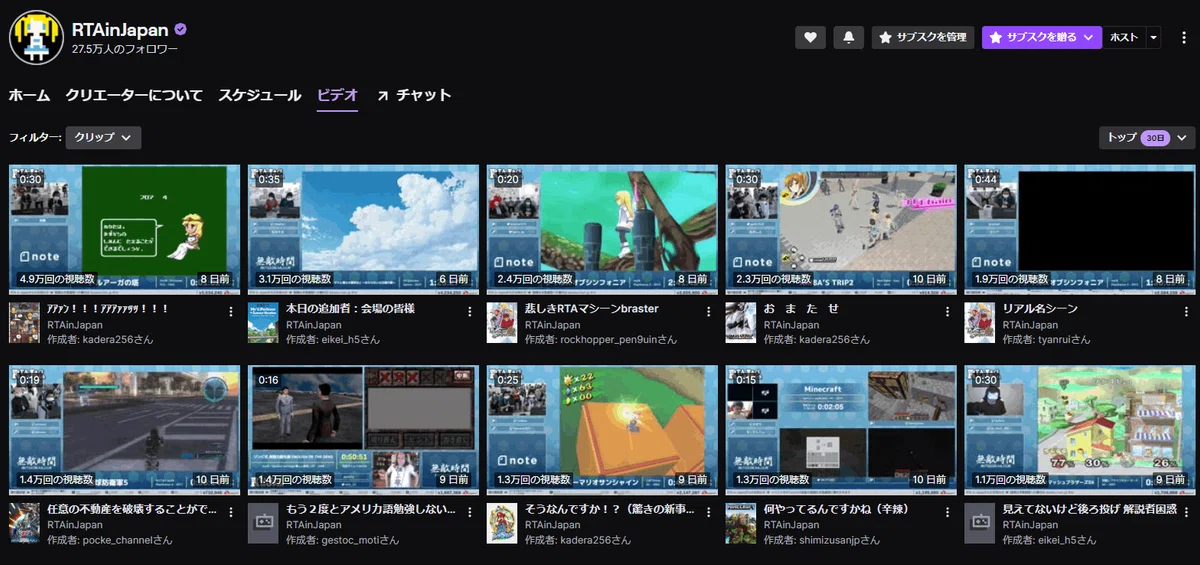Open more options for 見えてないけど後ろ投げ clip

[x=1187, y=511]
